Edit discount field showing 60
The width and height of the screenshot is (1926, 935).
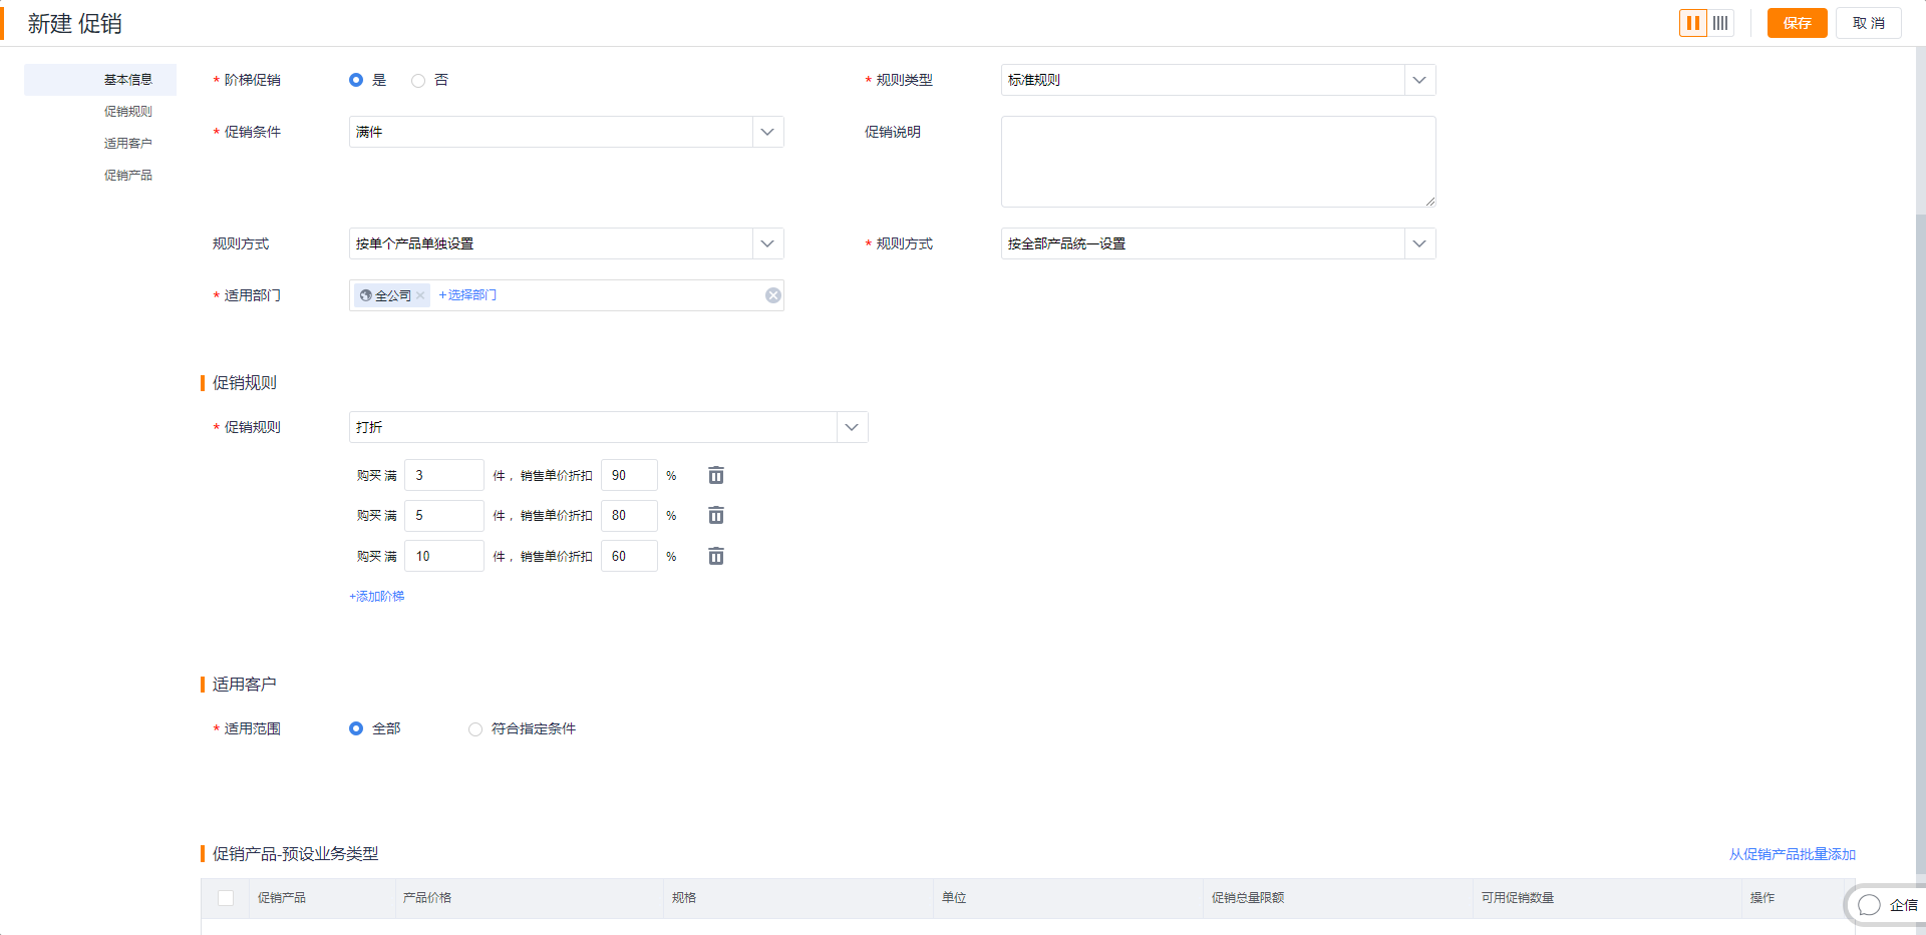(x=629, y=556)
